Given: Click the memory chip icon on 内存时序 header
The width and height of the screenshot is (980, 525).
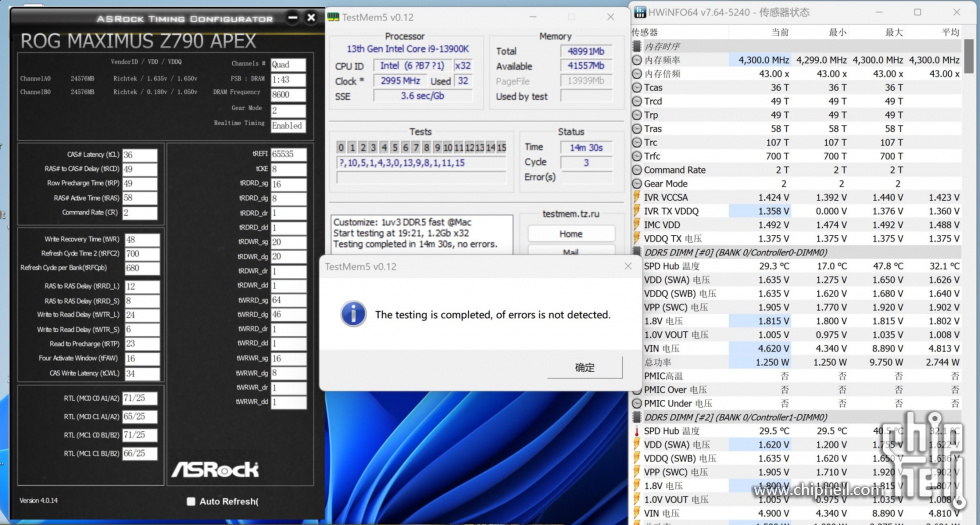Looking at the screenshot, I should tap(637, 46).
